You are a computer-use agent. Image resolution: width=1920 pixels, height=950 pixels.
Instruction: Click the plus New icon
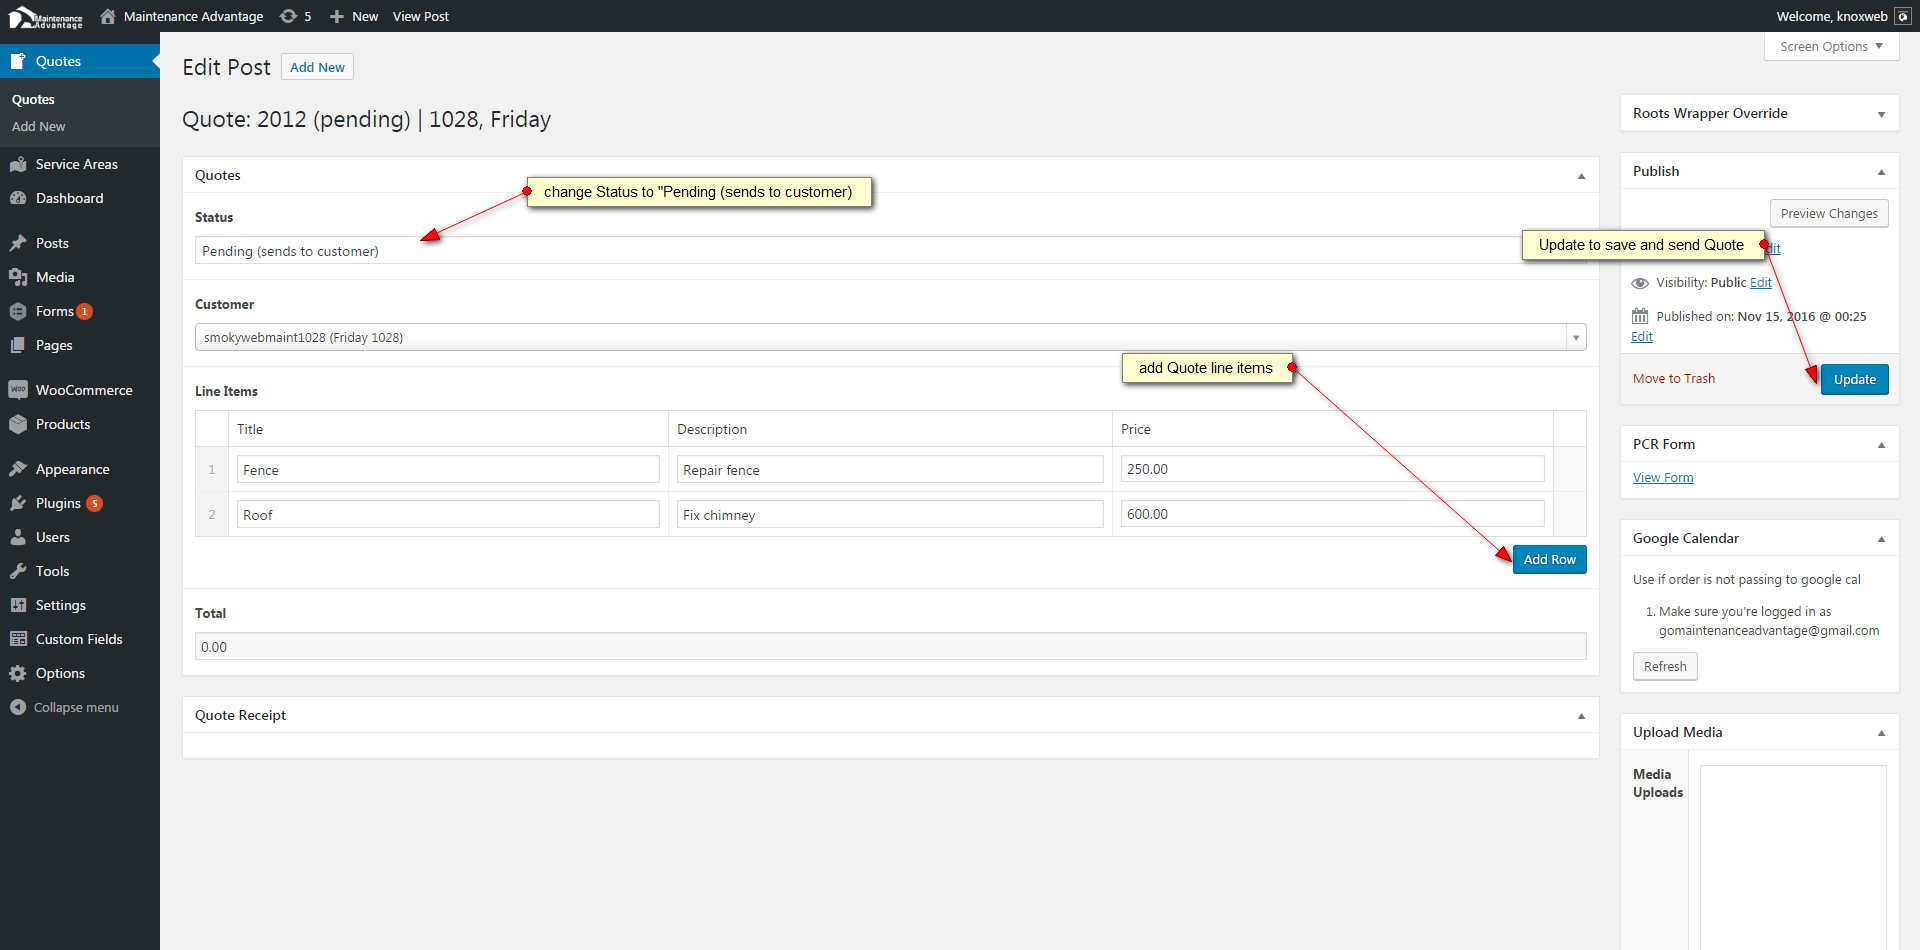337,16
